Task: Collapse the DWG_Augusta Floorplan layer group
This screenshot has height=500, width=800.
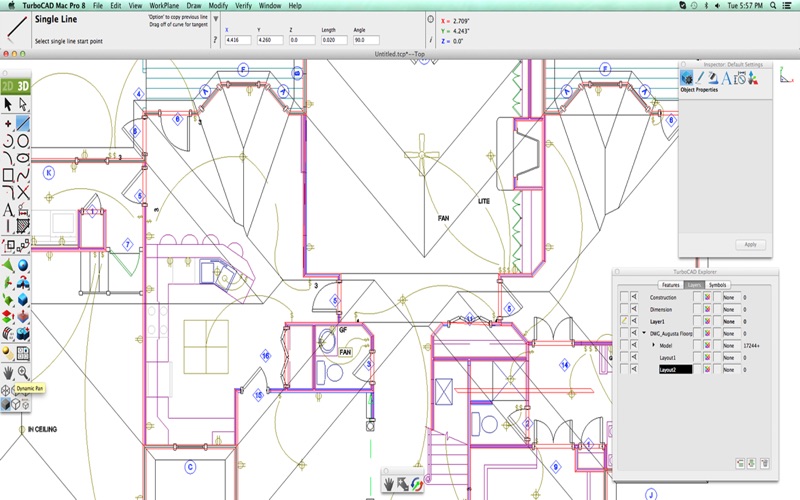Action: click(645, 333)
